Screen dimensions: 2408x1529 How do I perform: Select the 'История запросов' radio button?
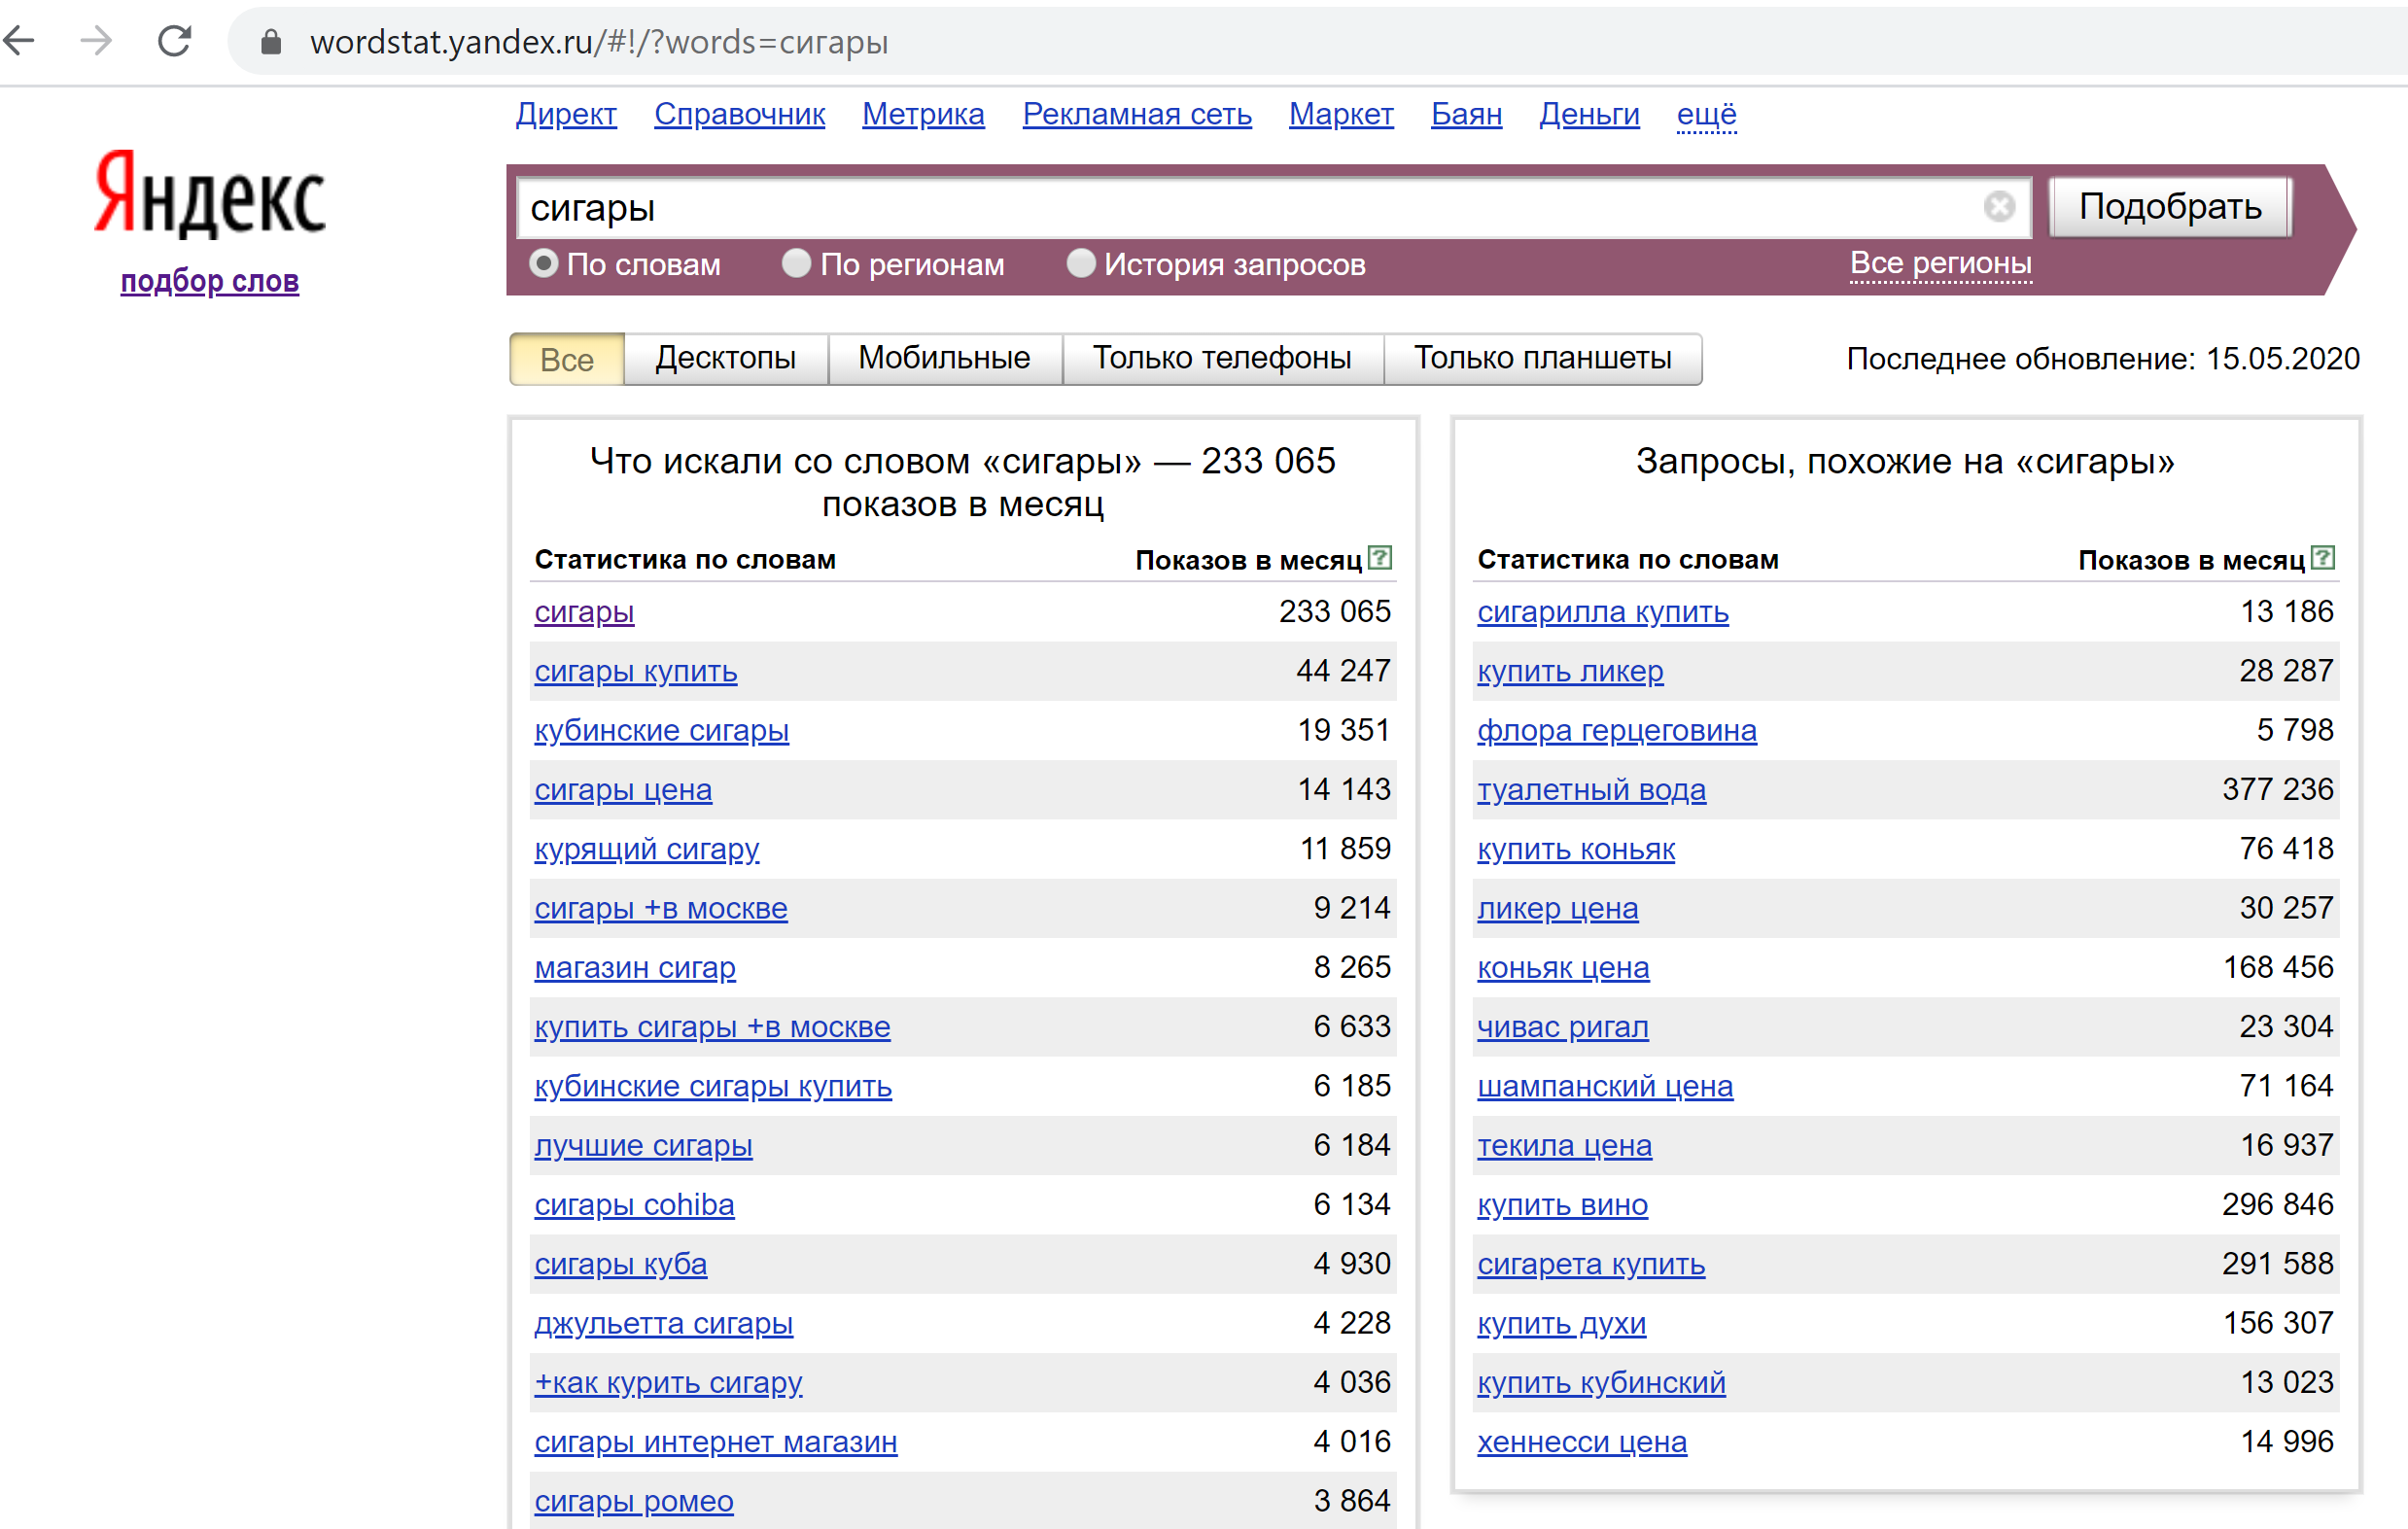point(1081,264)
